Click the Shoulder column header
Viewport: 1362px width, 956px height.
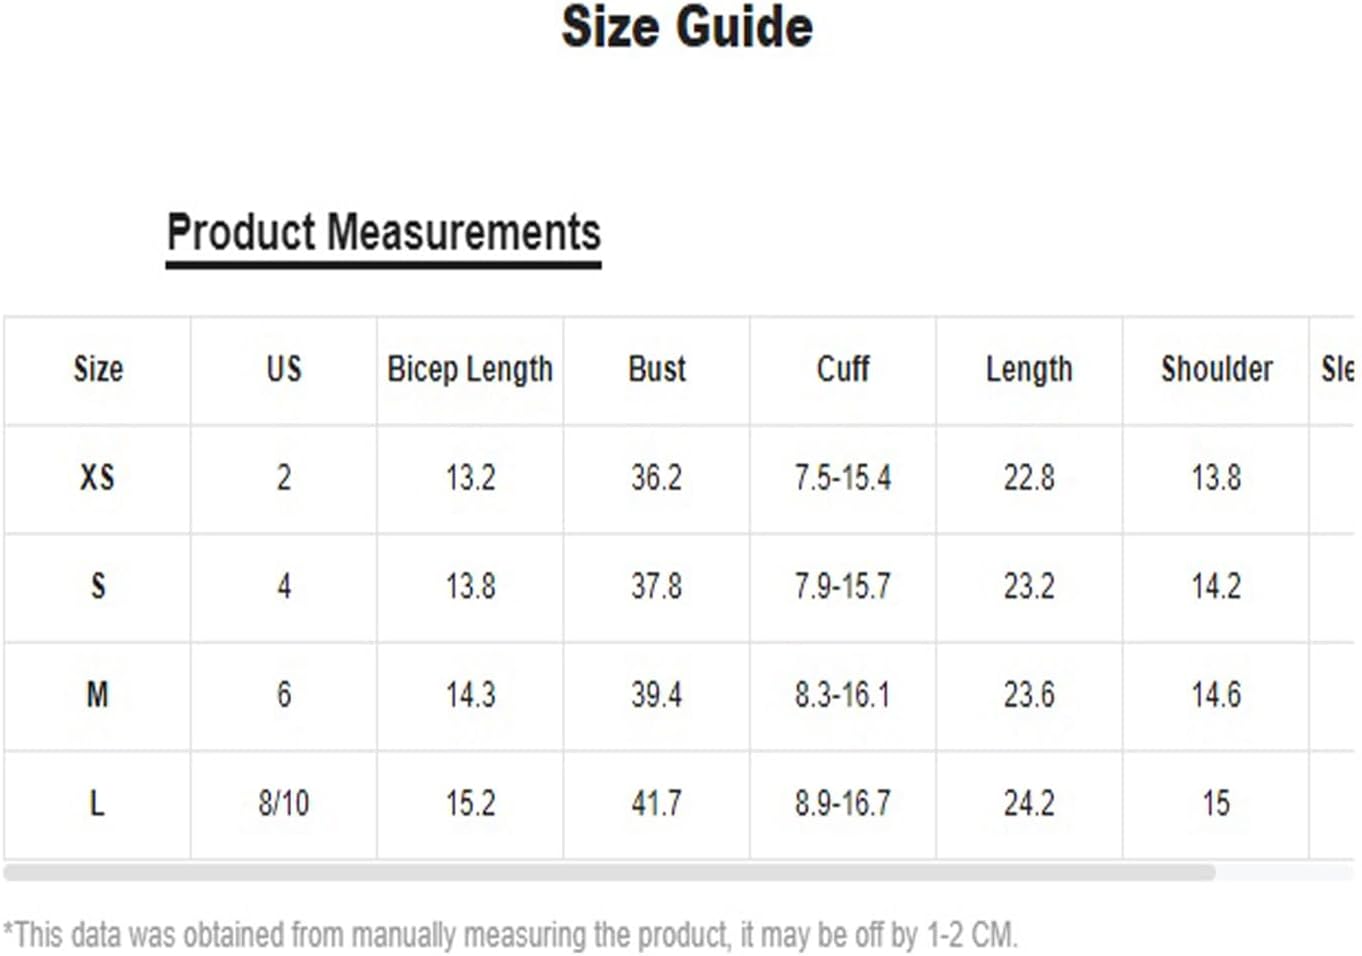point(1216,369)
